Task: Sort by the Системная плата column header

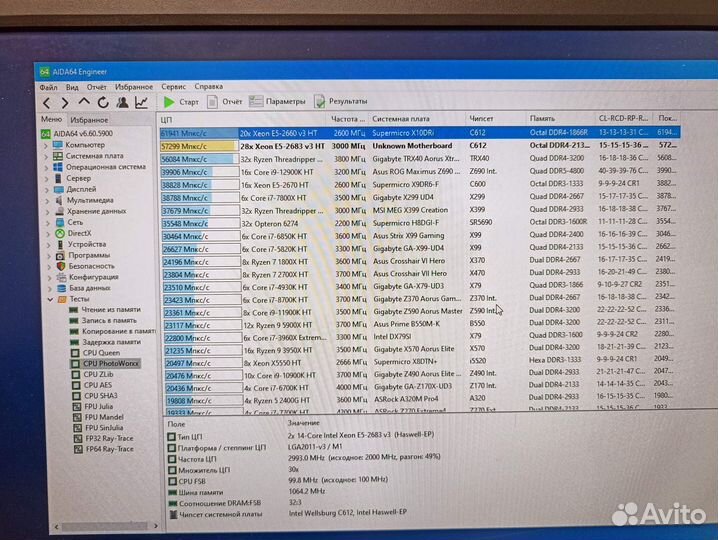Action: [404, 119]
